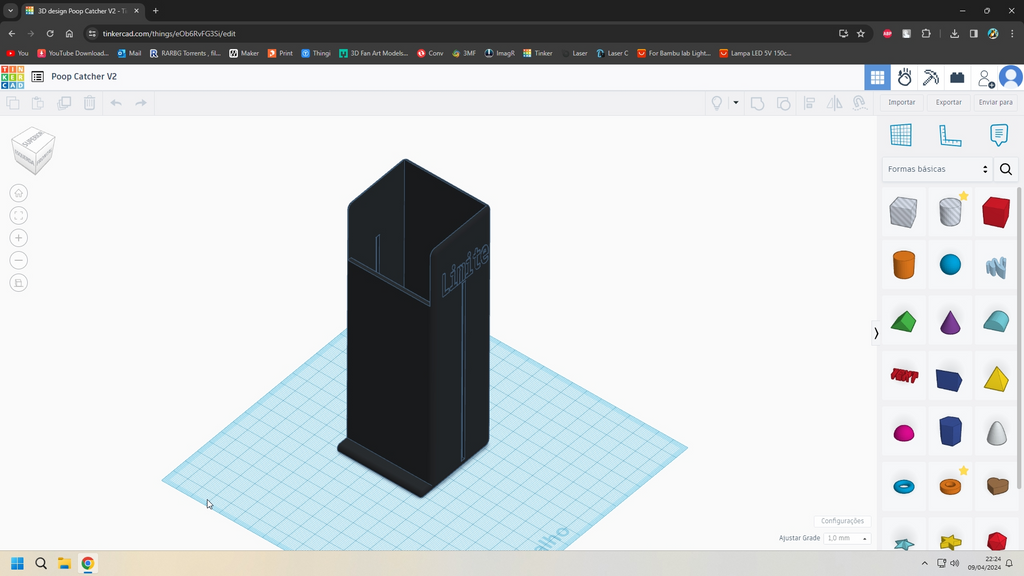Screen dimensions: 1024x576
Task: Toggle orthographic perspective view button
Action: click(x=18, y=283)
